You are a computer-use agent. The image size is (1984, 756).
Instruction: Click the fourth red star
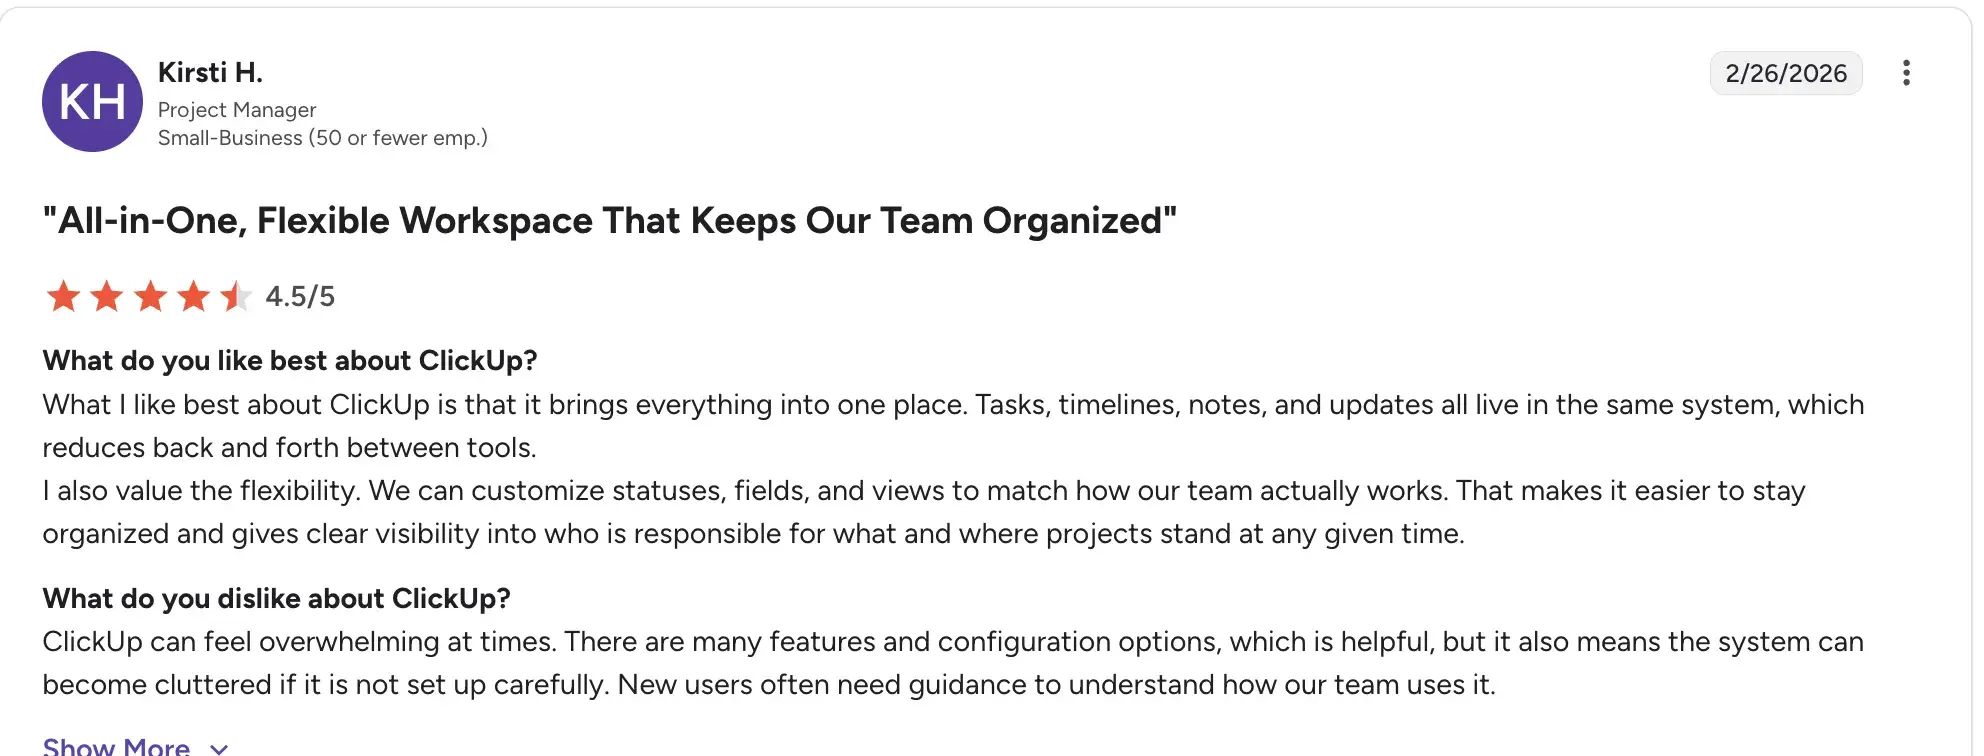(192, 296)
